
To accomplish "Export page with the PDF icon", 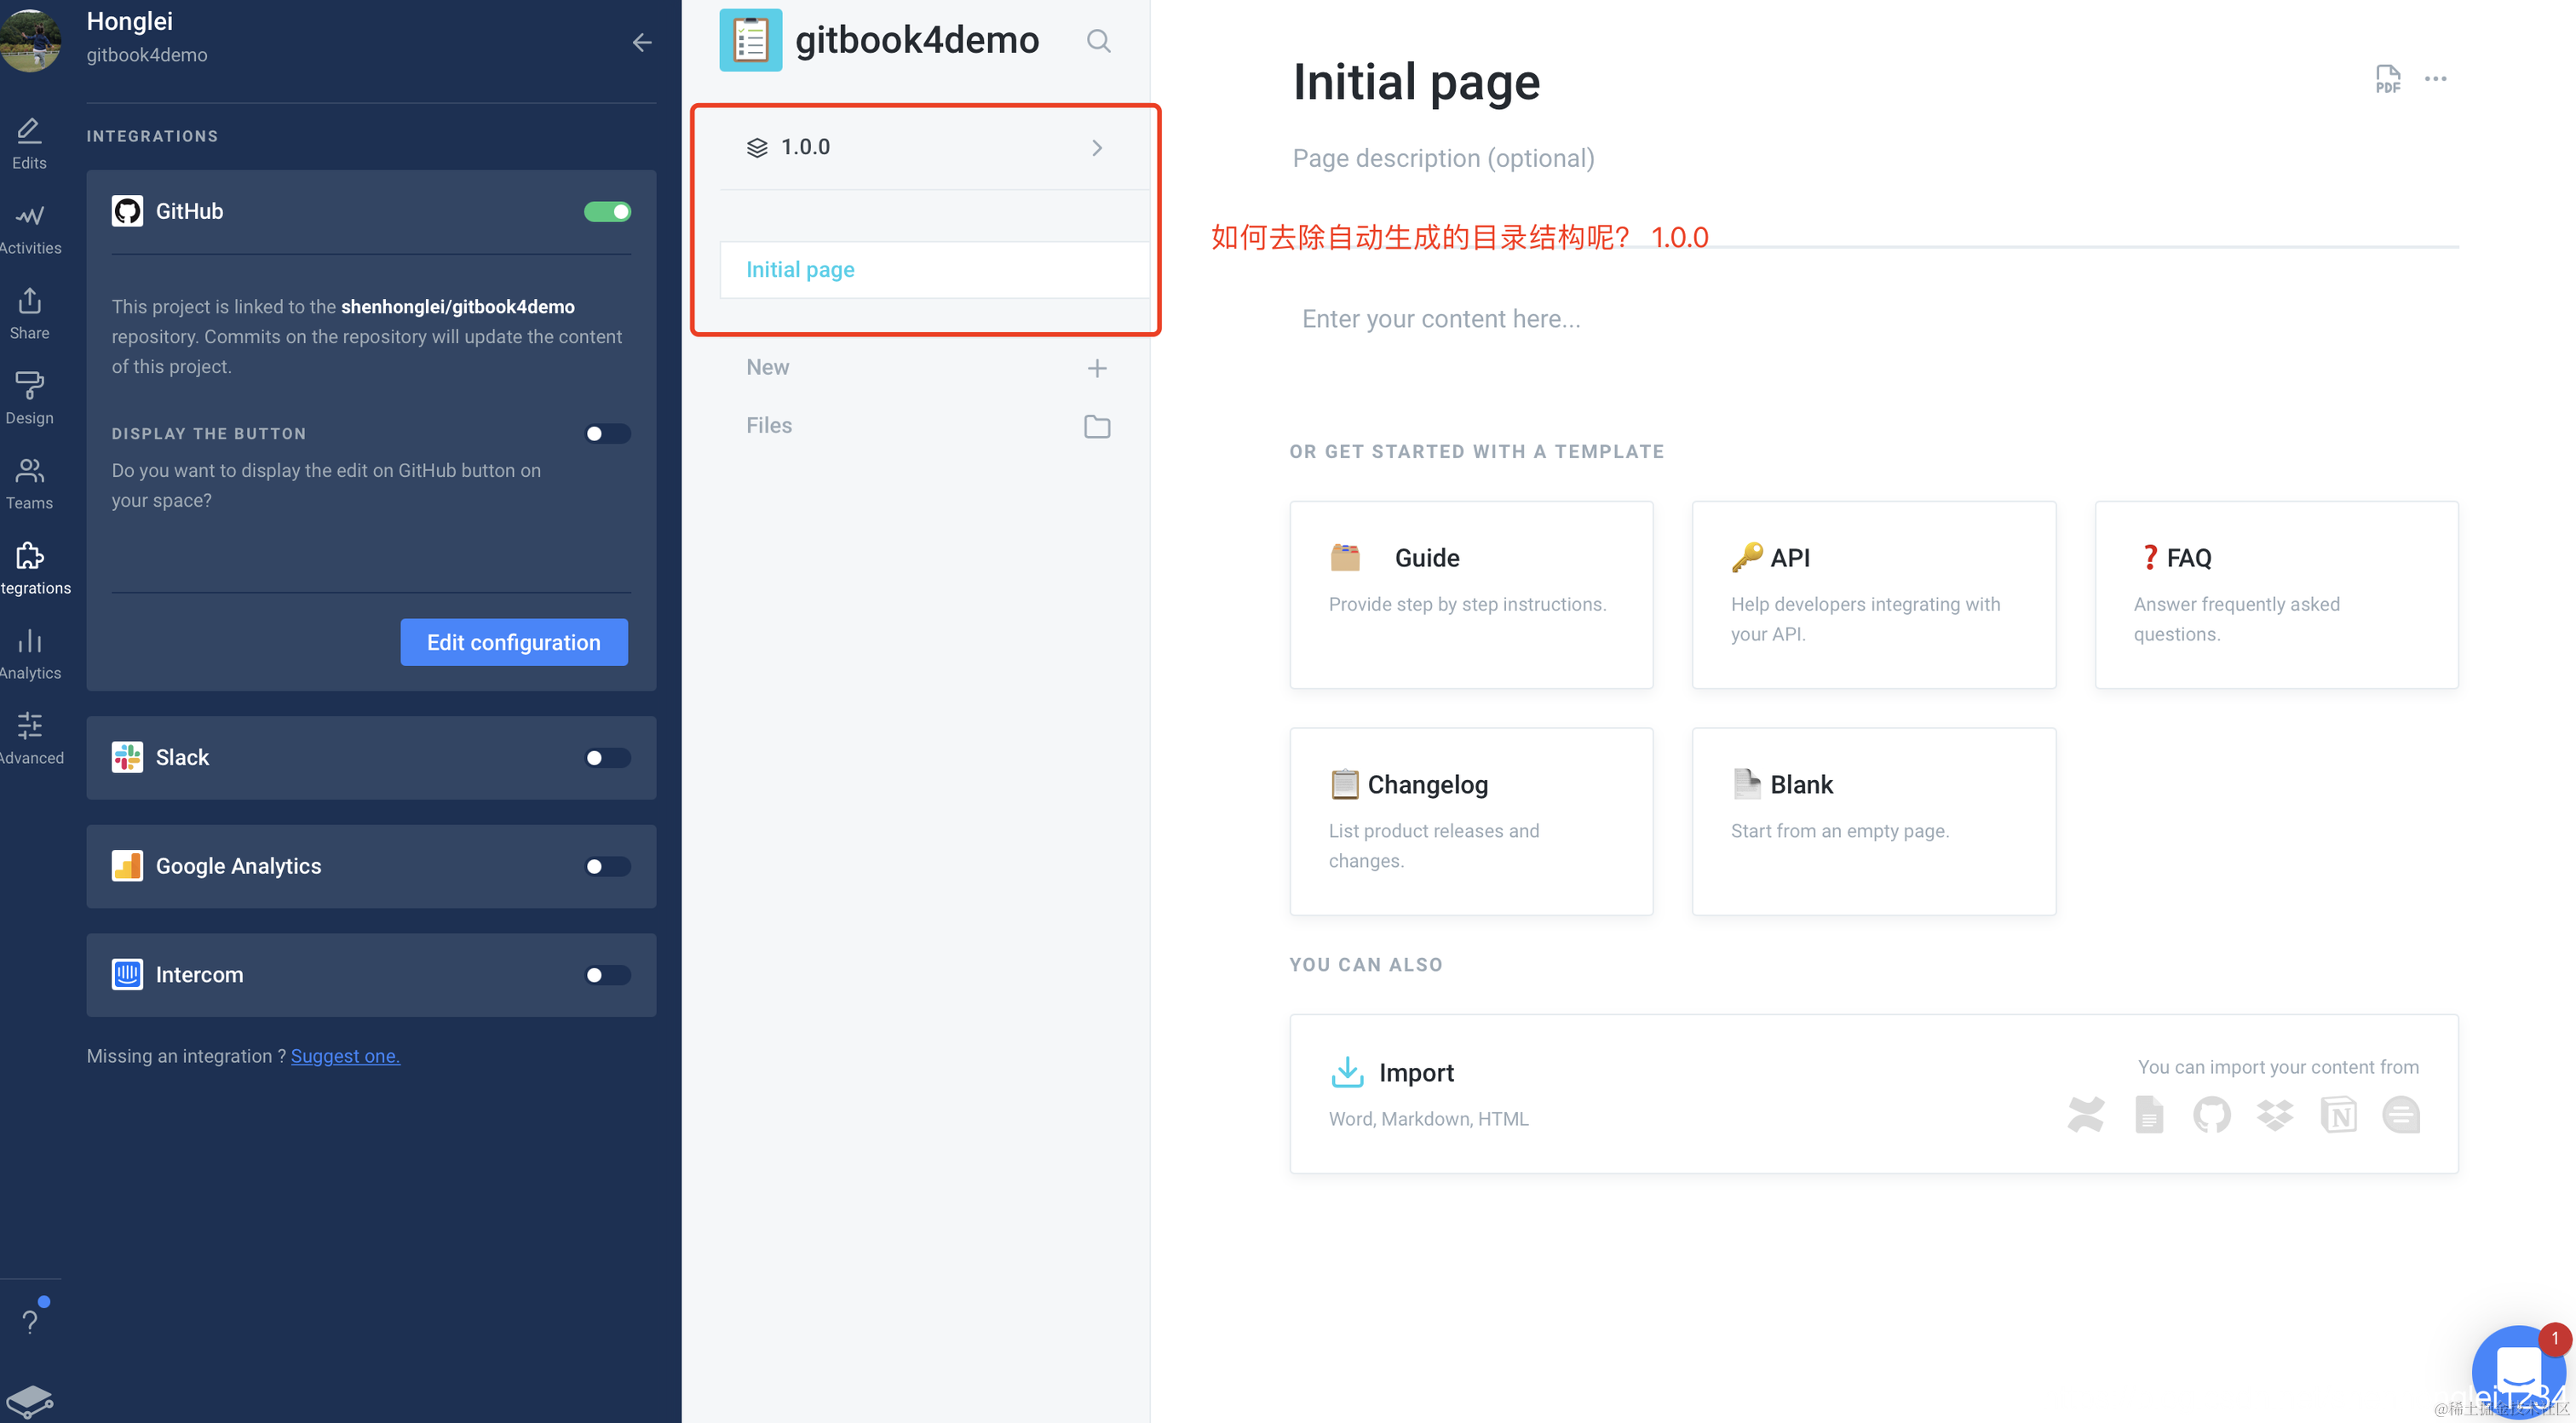I will click(2387, 79).
